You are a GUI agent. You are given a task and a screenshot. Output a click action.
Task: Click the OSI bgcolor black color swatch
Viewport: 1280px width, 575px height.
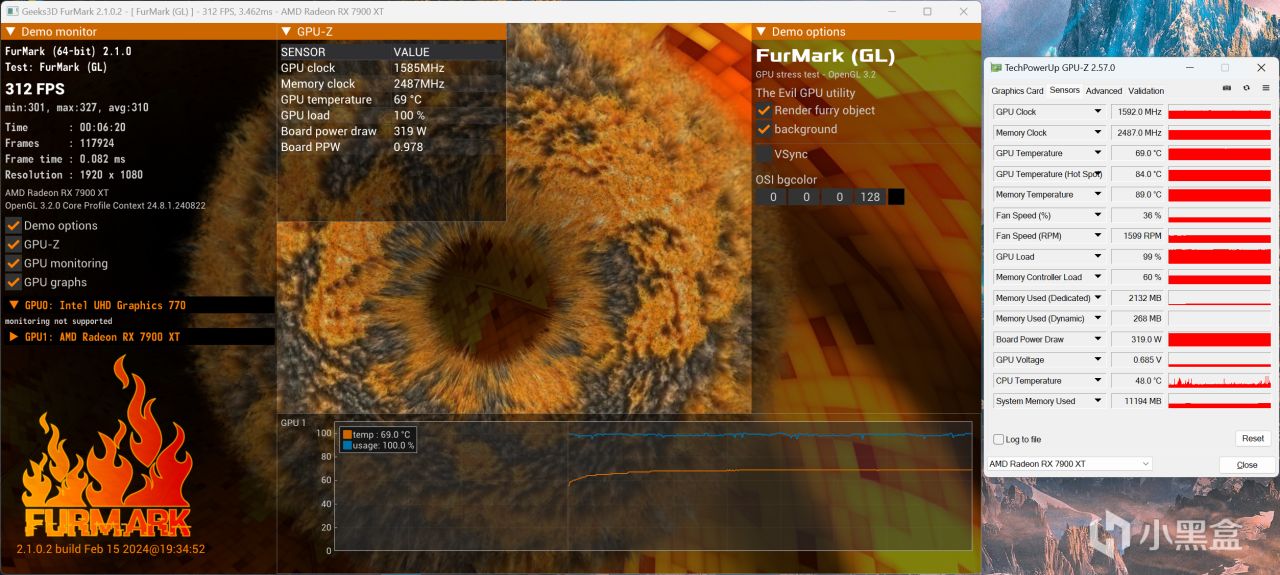[896, 197]
